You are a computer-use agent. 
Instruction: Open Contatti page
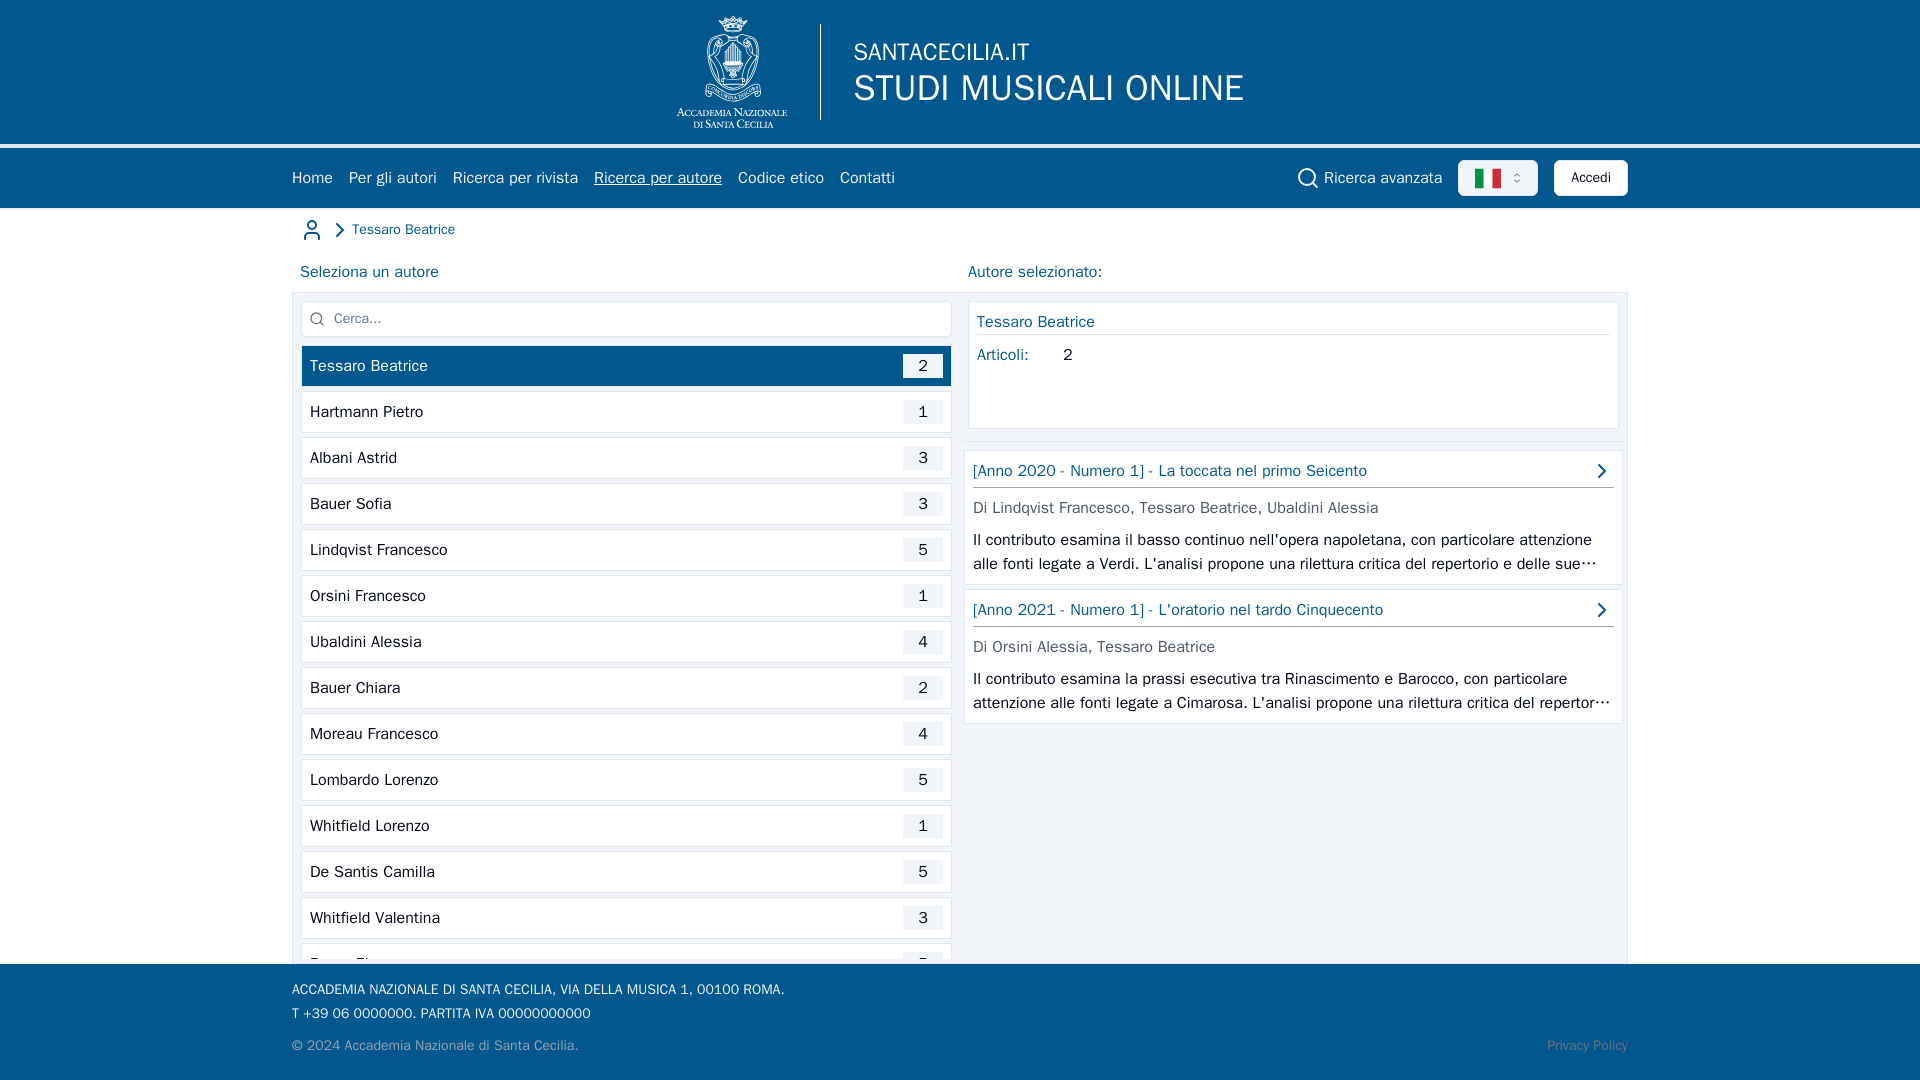867,178
